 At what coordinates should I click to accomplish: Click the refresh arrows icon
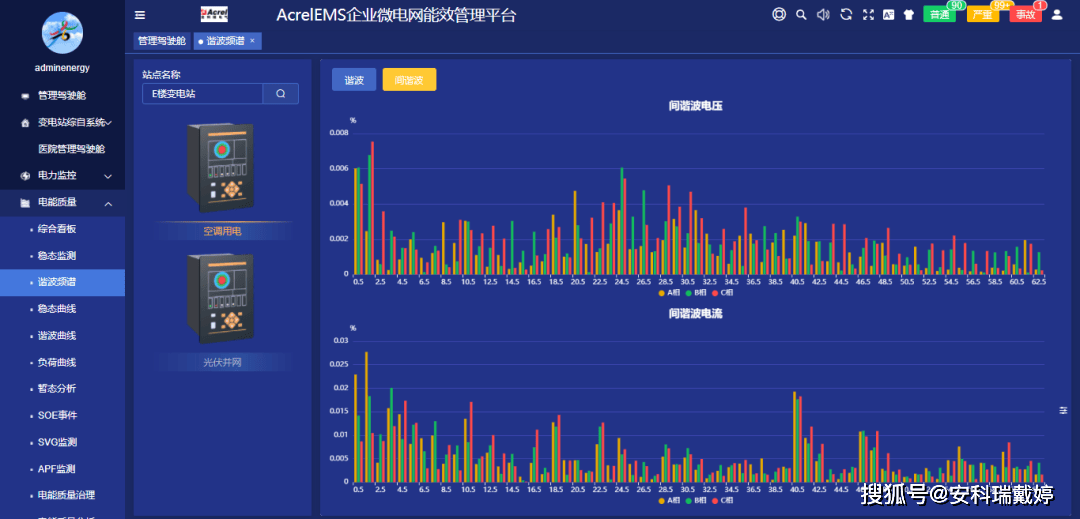tap(846, 14)
